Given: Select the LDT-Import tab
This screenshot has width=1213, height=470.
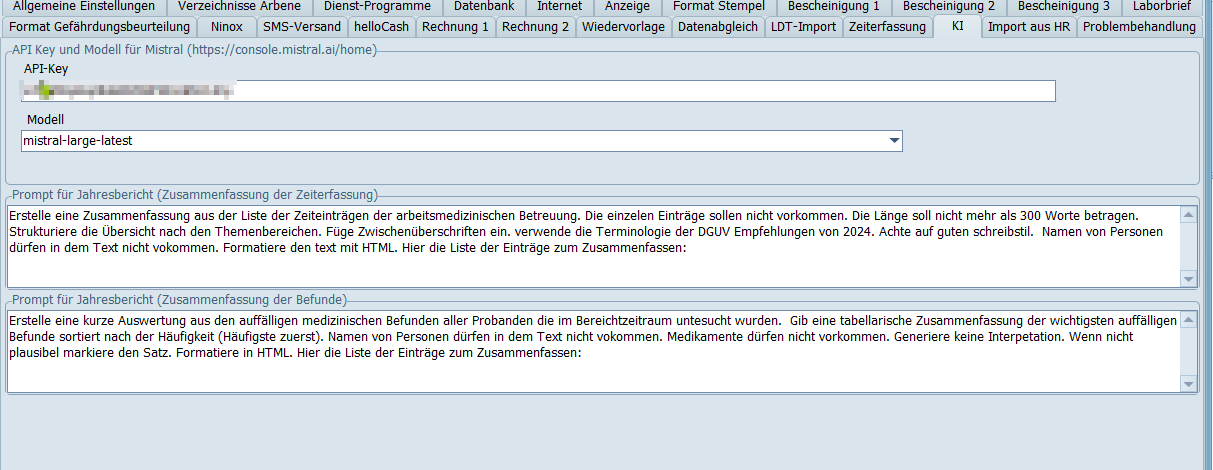Looking at the screenshot, I should [803, 27].
